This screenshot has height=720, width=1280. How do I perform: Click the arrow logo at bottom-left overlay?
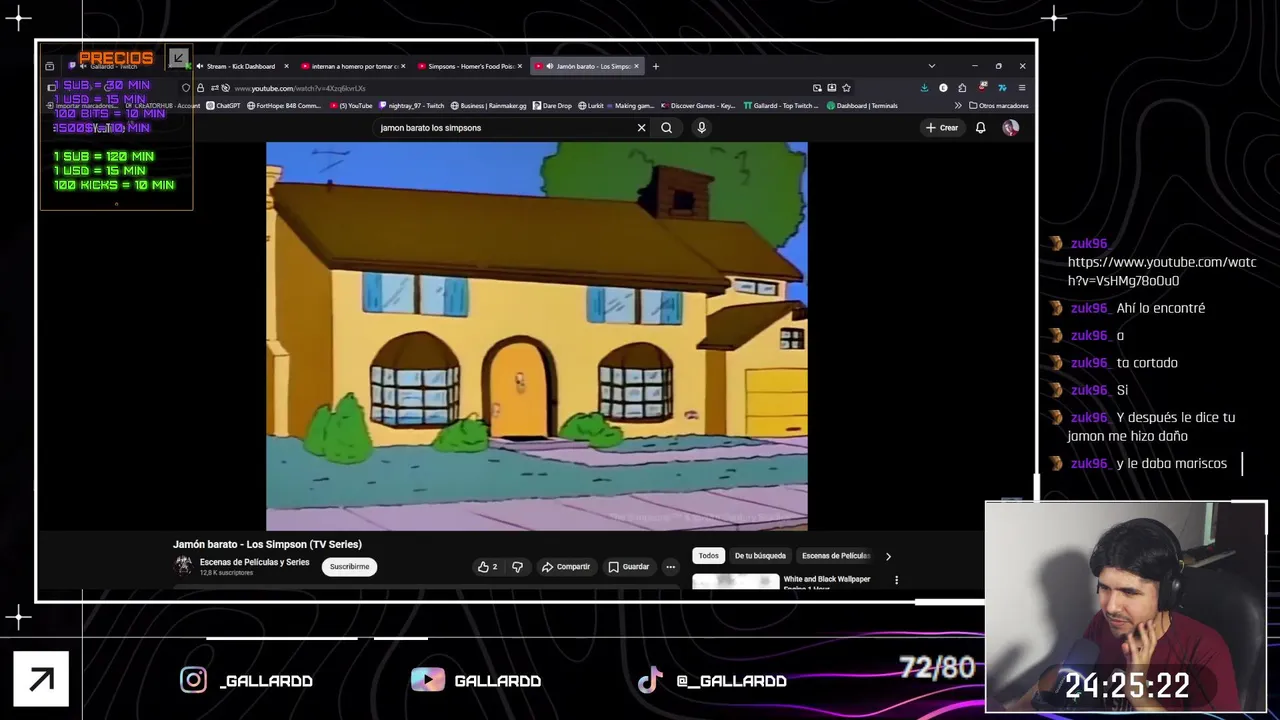click(x=41, y=680)
